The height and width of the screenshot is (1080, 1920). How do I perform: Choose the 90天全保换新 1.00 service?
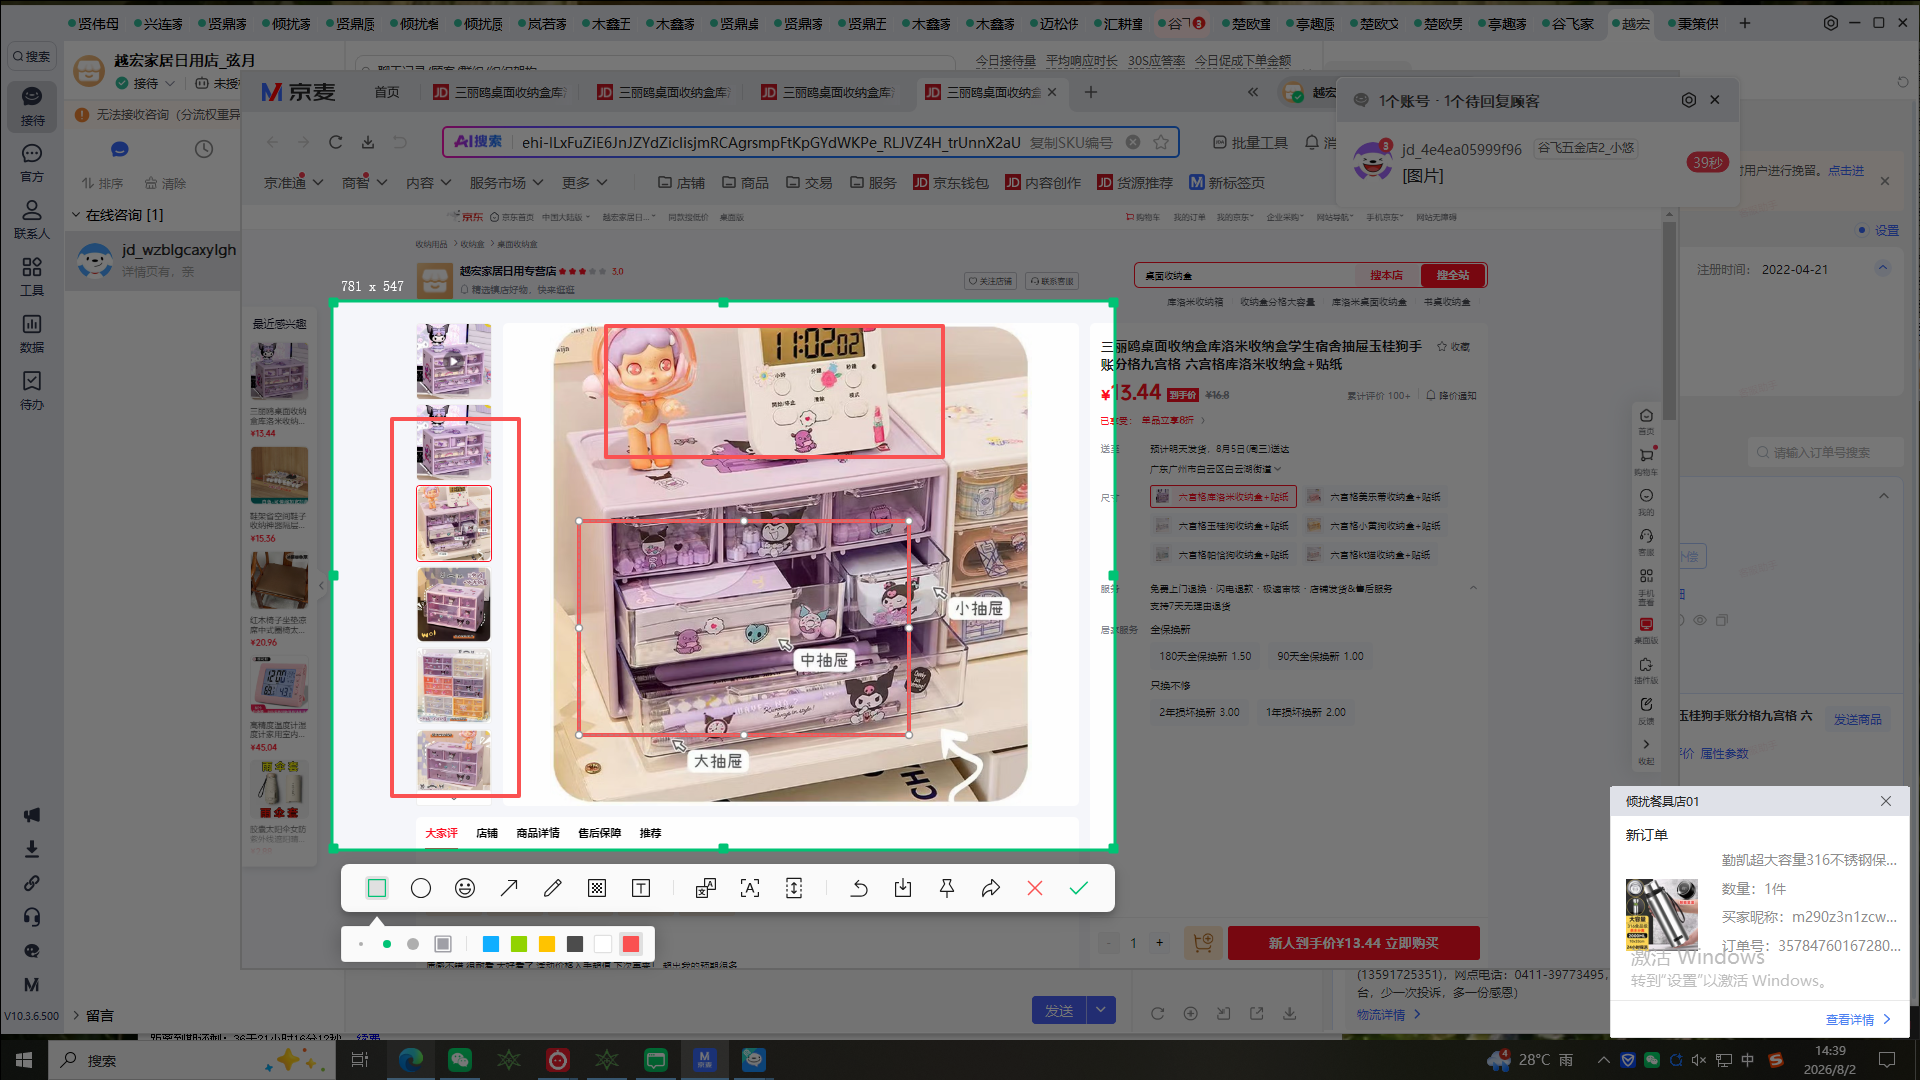click(x=1320, y=656)
